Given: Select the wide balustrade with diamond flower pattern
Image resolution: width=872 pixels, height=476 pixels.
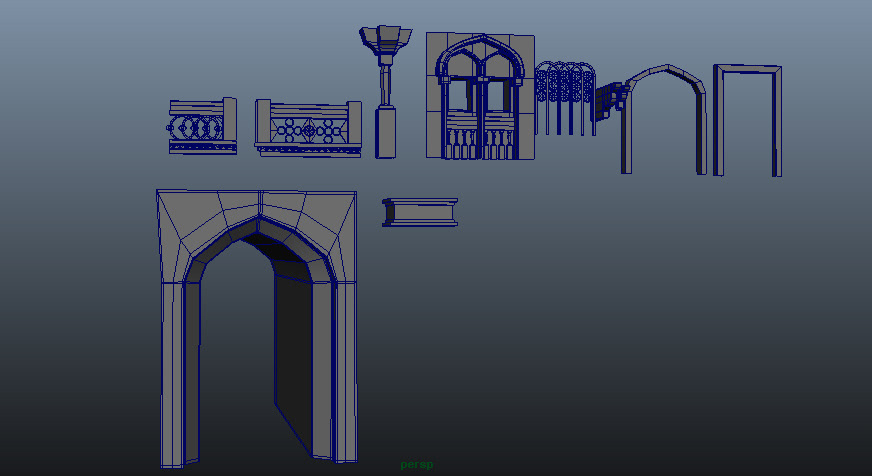Looking at the screenshot, I should [308, 129].
